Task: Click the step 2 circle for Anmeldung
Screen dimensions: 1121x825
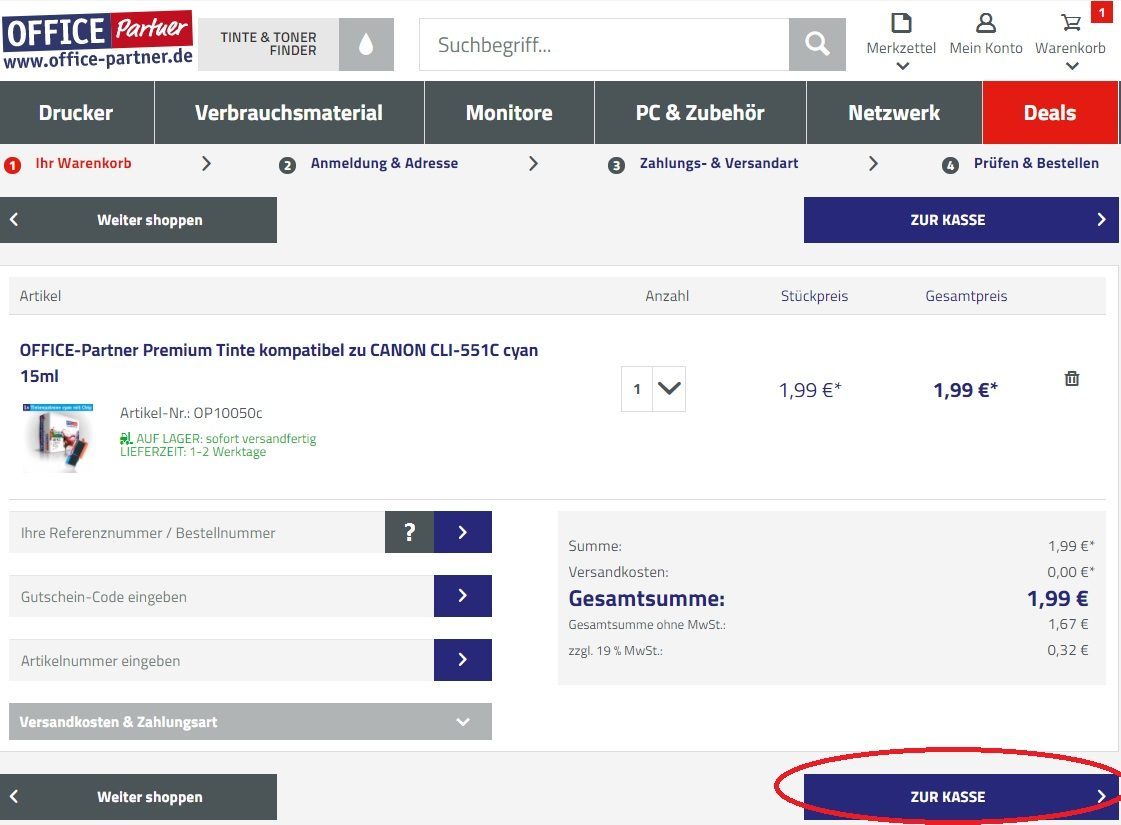Action: 287,165
